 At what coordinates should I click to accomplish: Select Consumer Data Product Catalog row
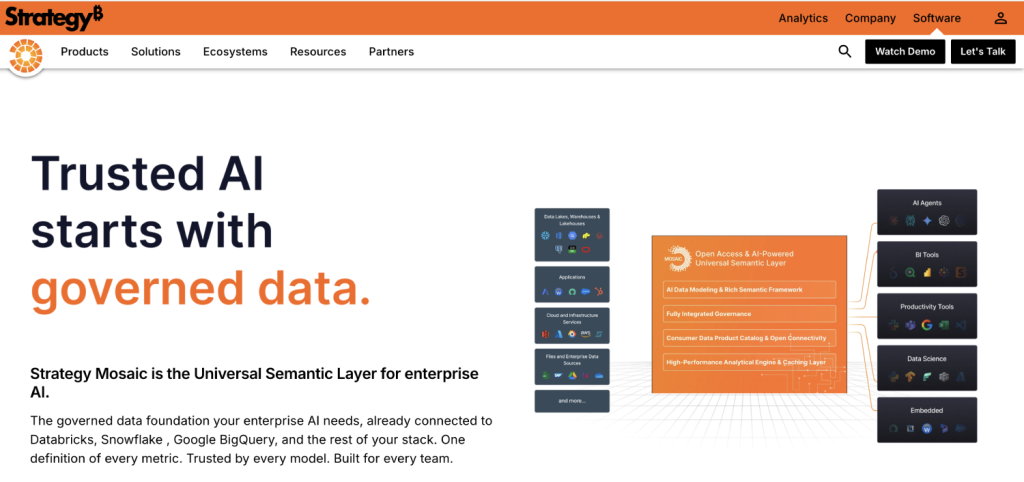(749, 338)
